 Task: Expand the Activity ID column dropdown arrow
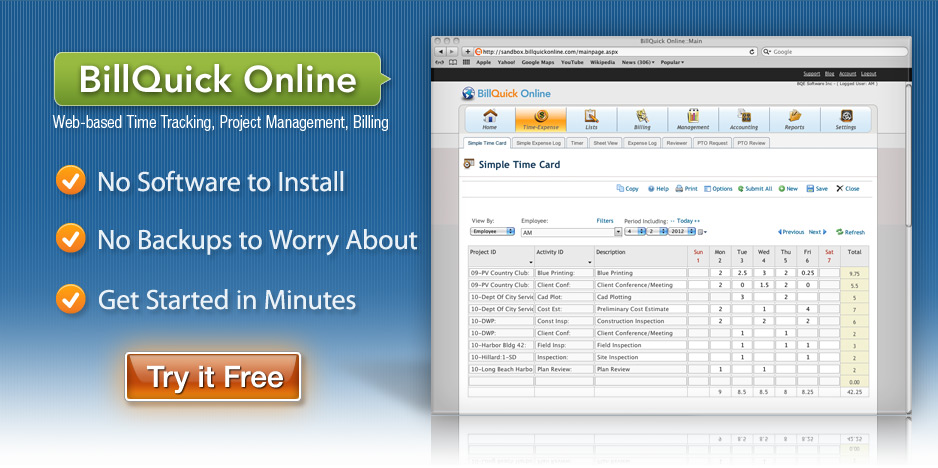[590, 262]
